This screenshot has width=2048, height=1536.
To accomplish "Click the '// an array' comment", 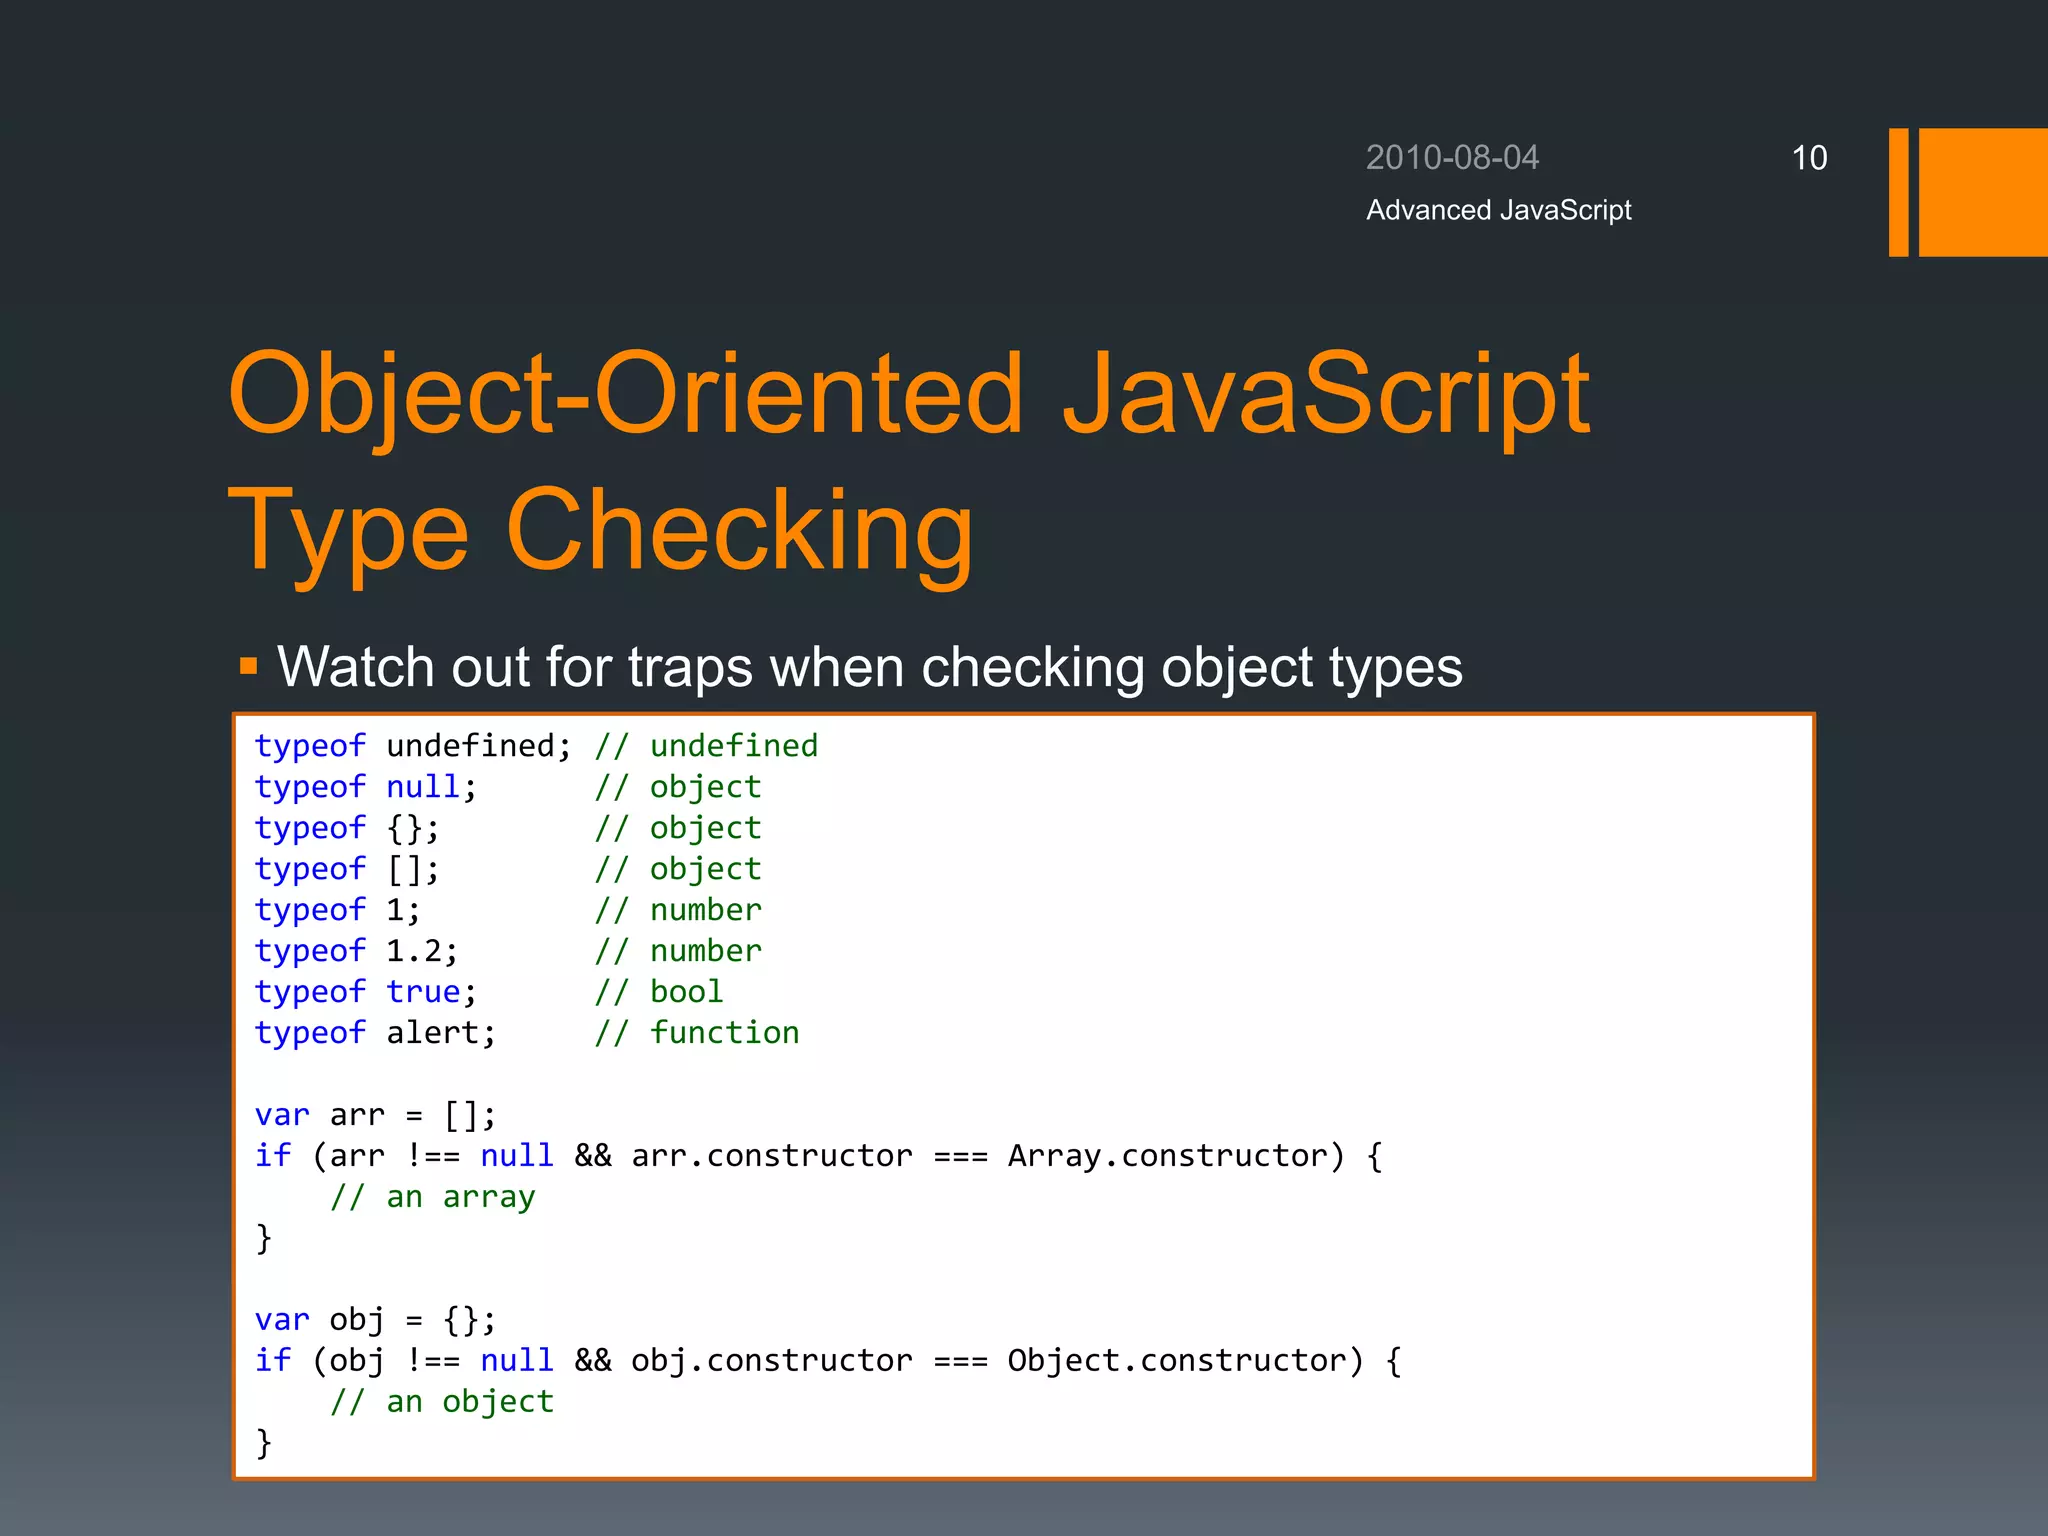I will tap(433, 1197).
